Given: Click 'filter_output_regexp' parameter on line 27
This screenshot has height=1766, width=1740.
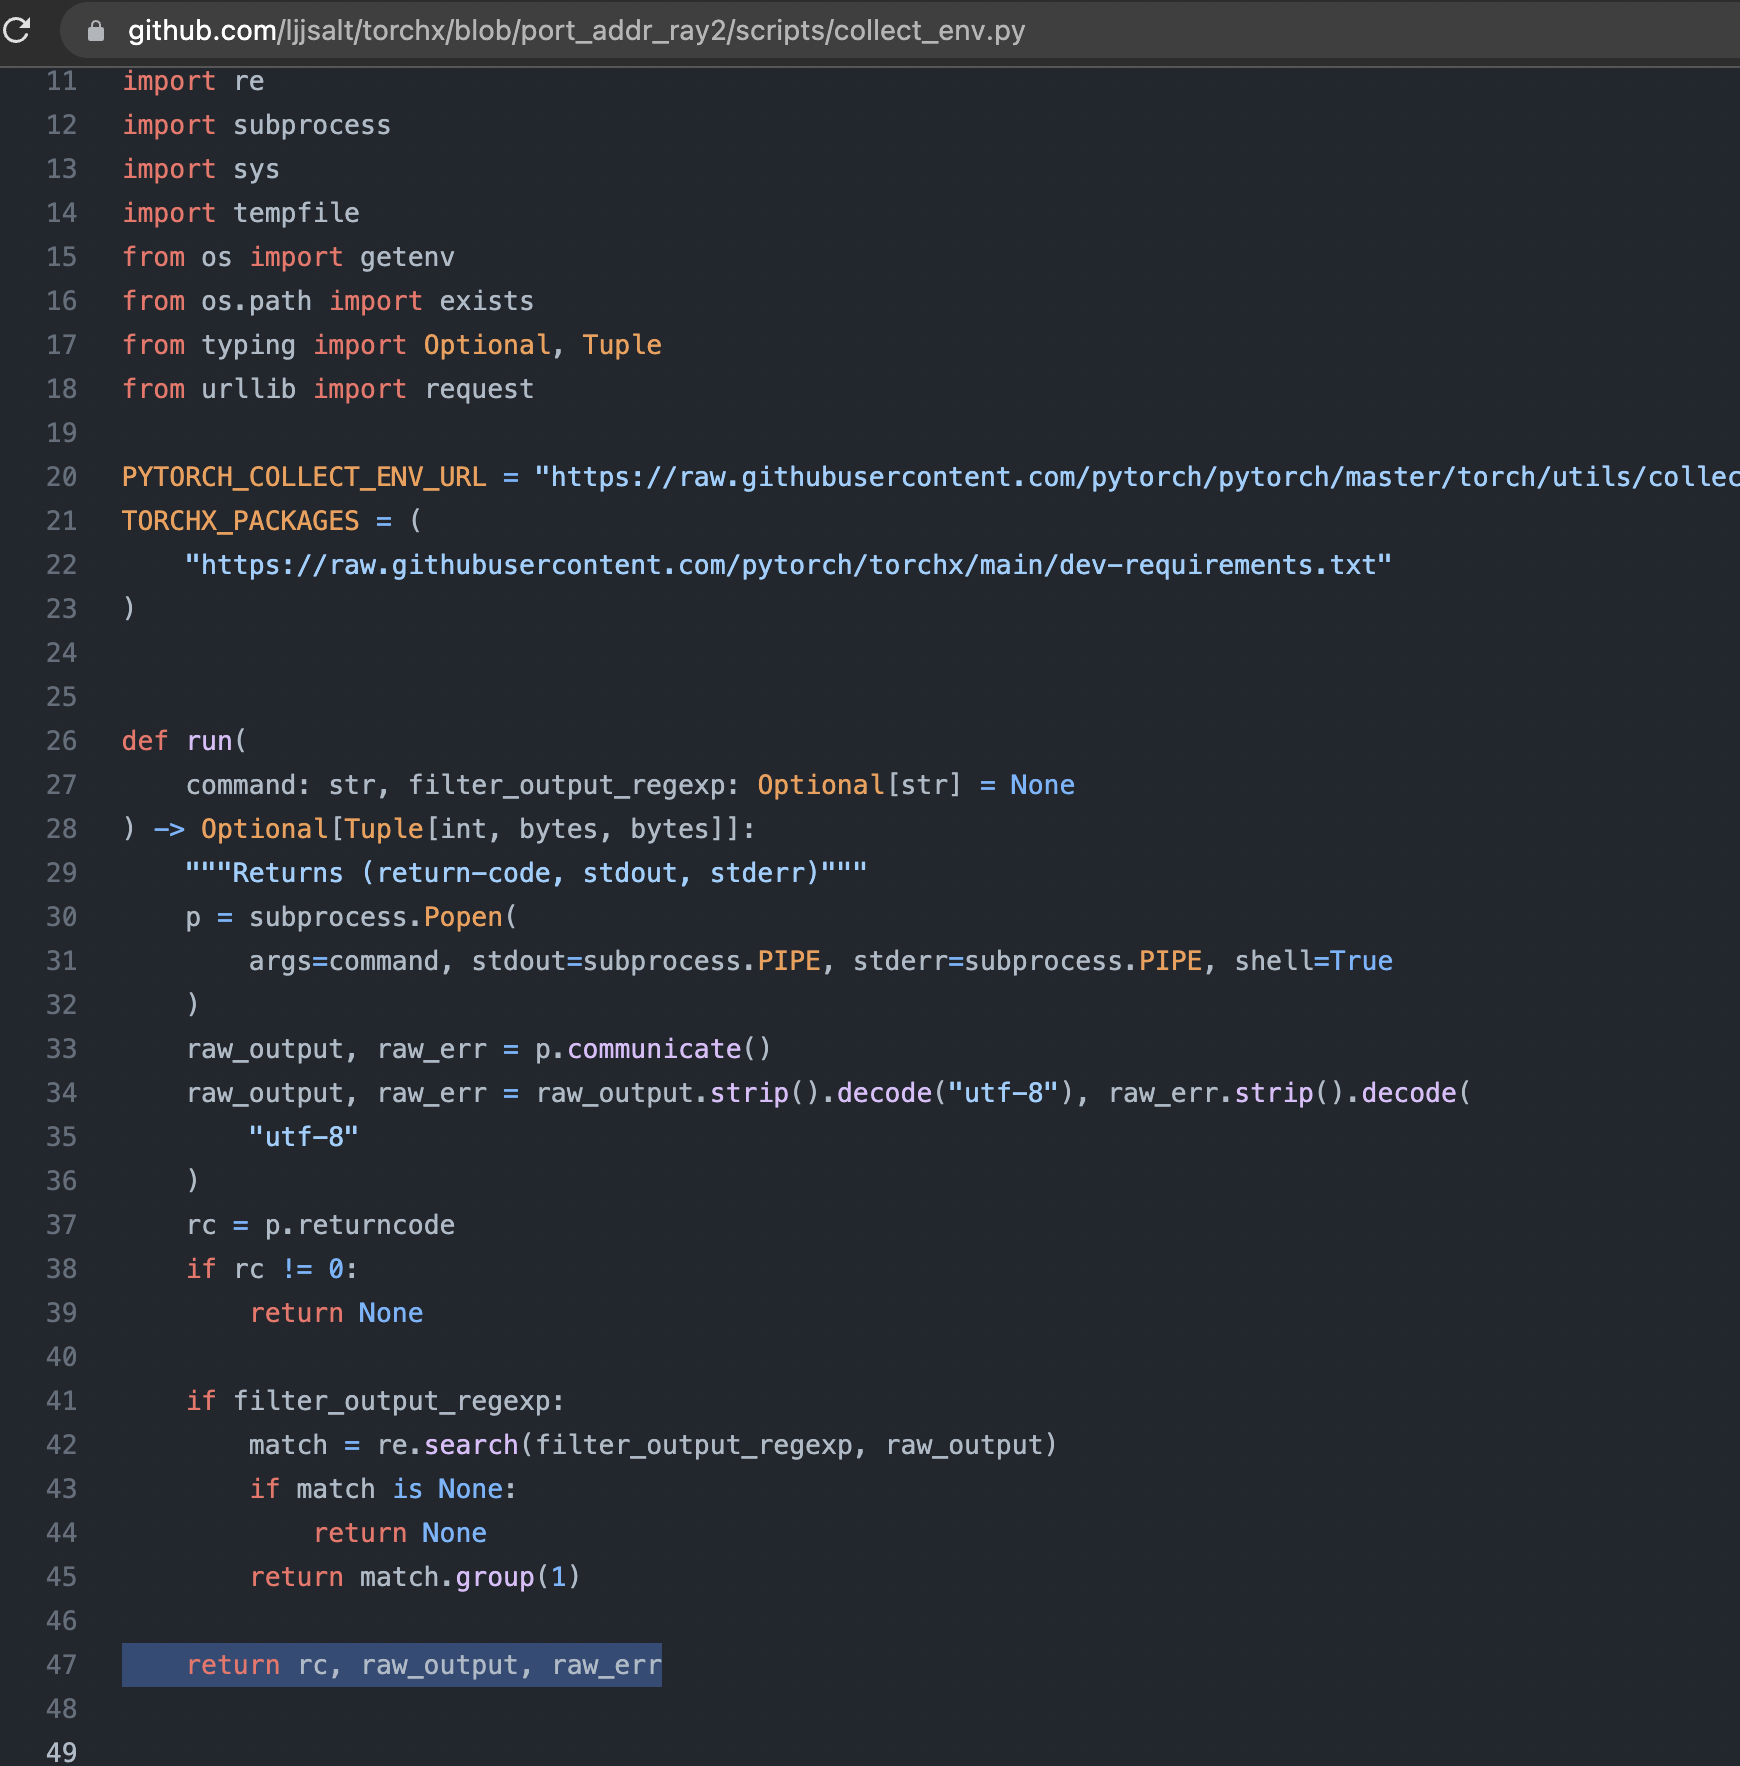Looking at the screenshot, I should click(567, 785).
